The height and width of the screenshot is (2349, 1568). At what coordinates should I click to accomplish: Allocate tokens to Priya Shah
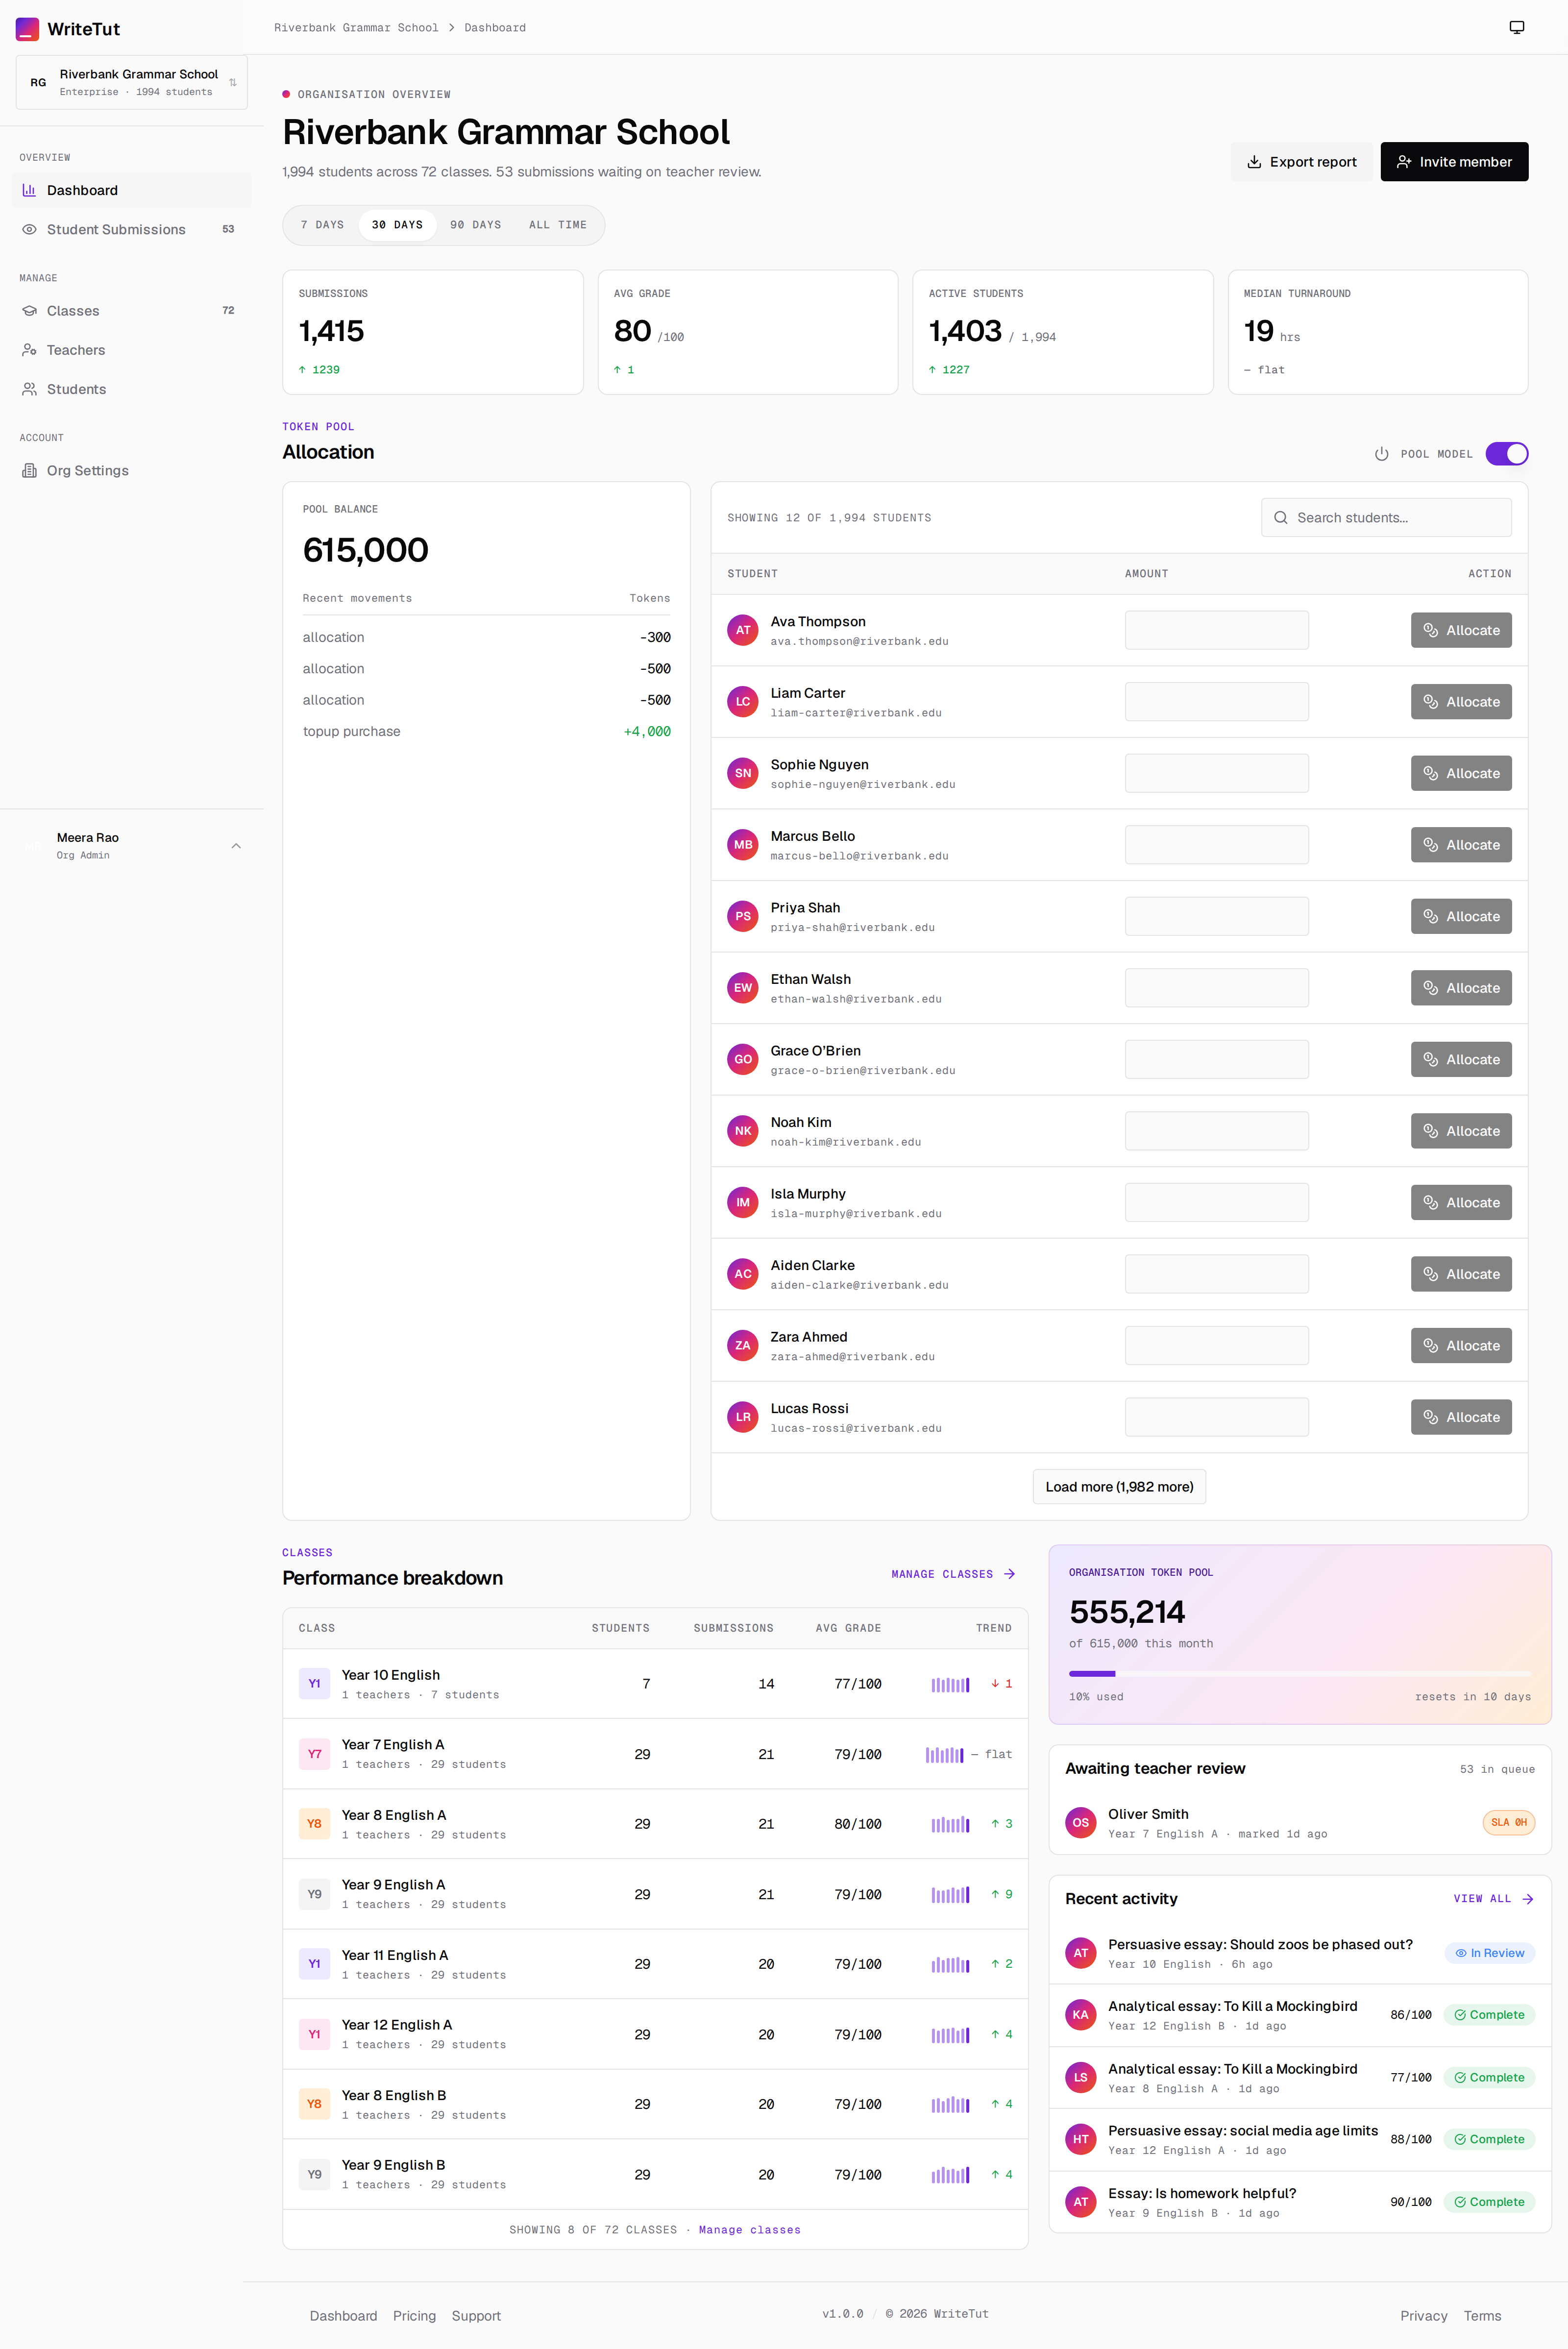tap(1461, 916)
